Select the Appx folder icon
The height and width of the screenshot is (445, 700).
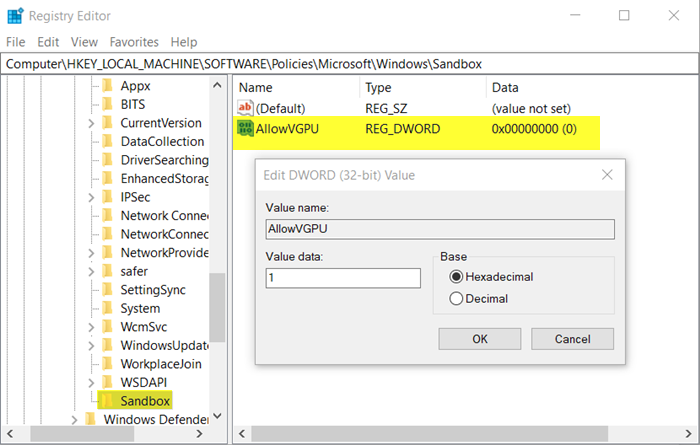tap(107, 85)
